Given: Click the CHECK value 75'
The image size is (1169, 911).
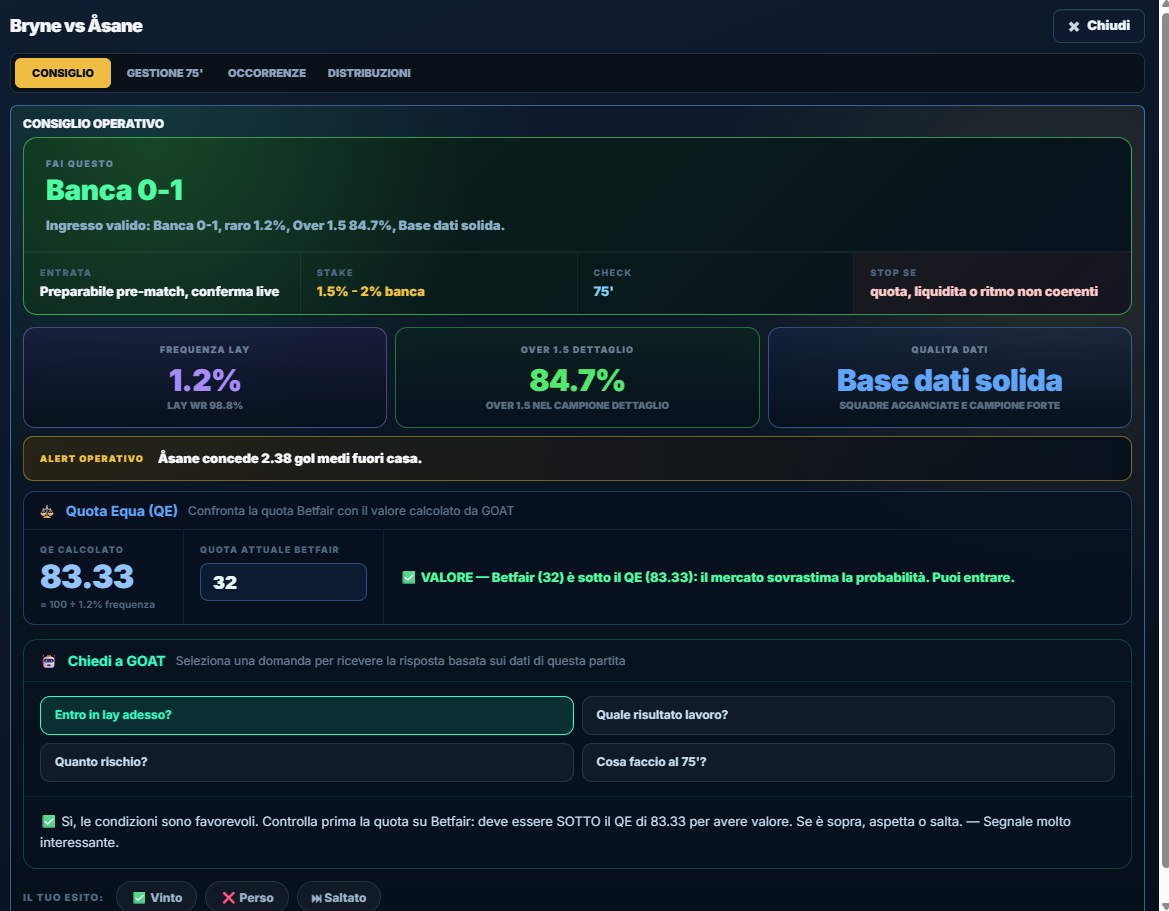Looking at the screenshot, I should pyautogui.click(x=603, y=291).
